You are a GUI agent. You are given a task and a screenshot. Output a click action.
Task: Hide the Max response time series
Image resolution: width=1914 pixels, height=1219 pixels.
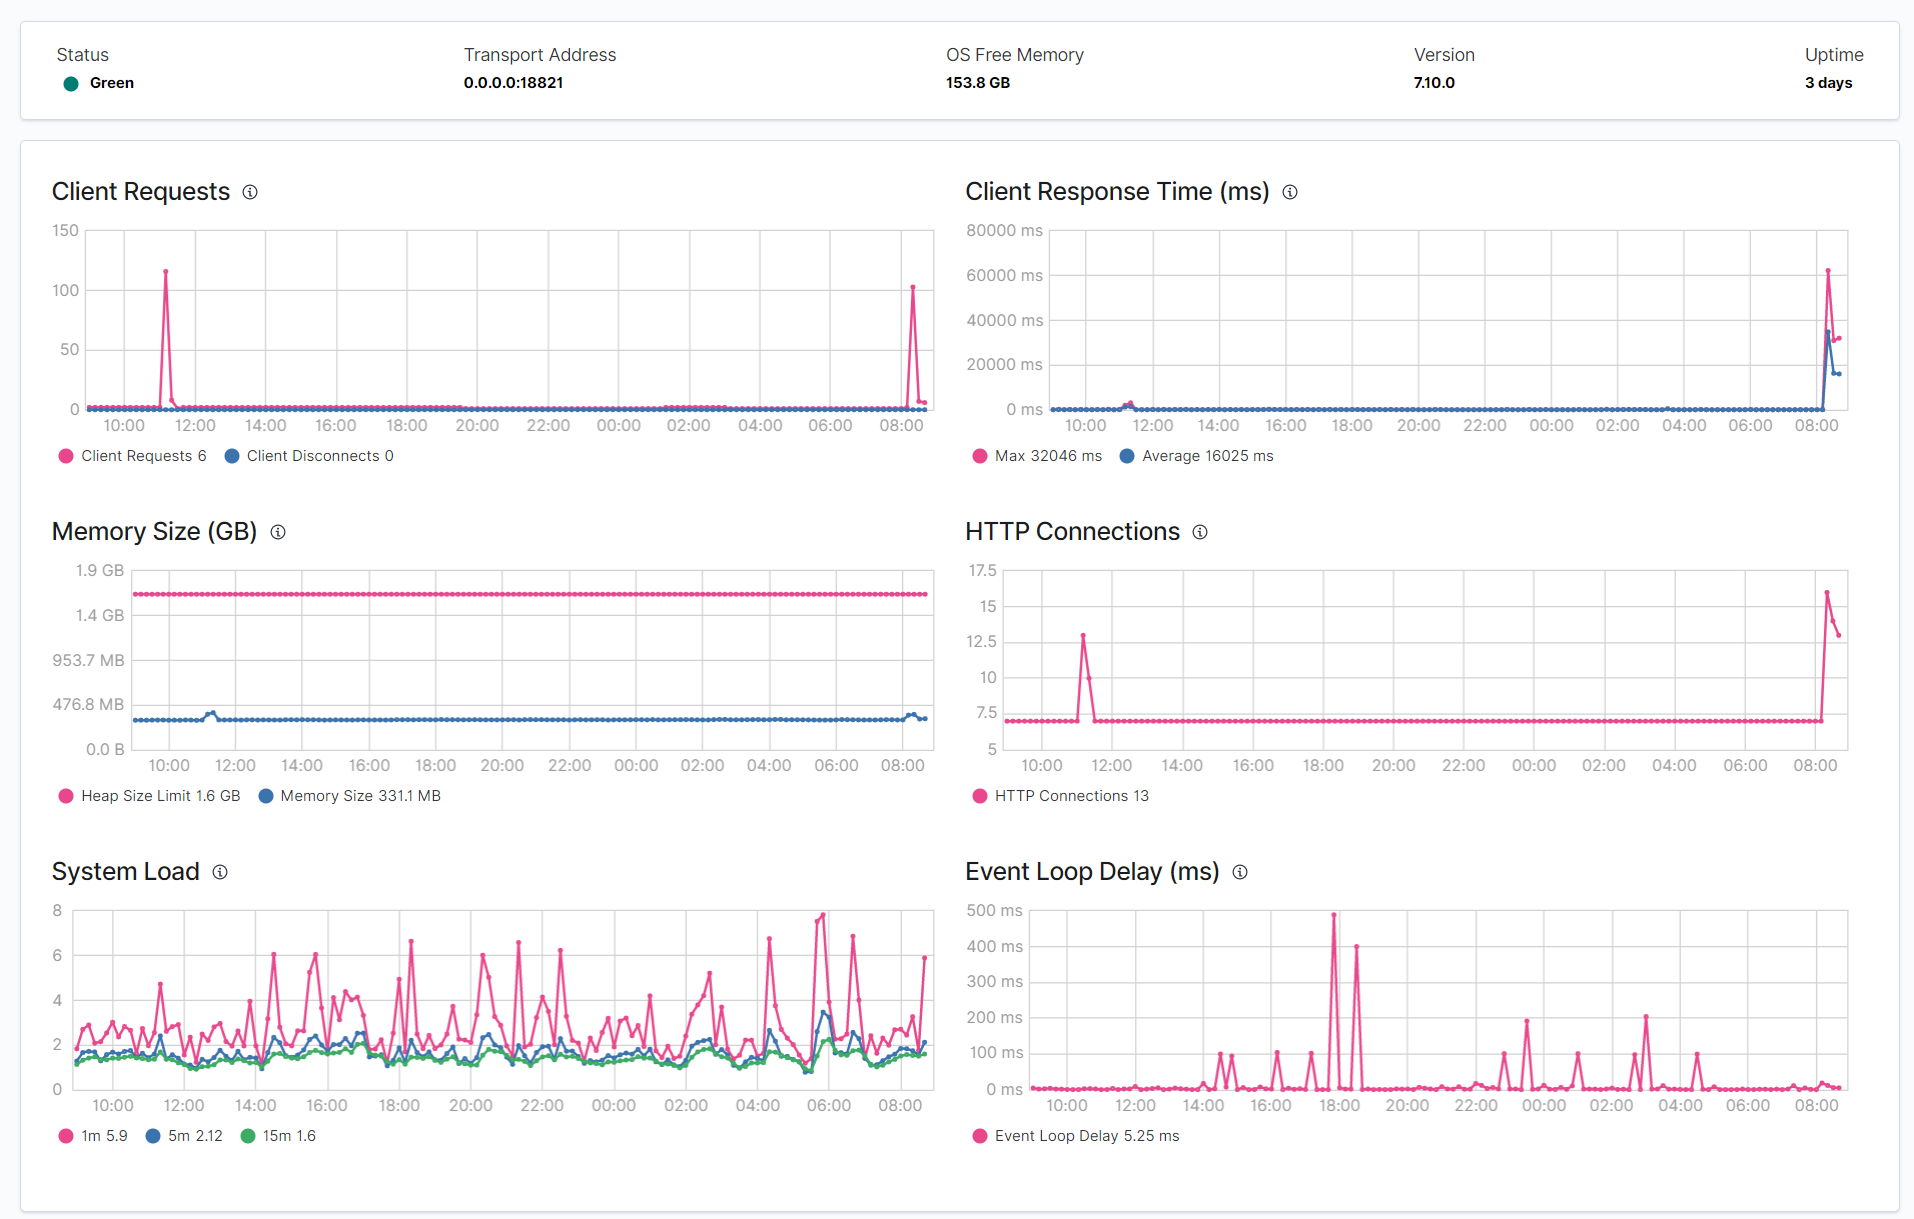1037,456
